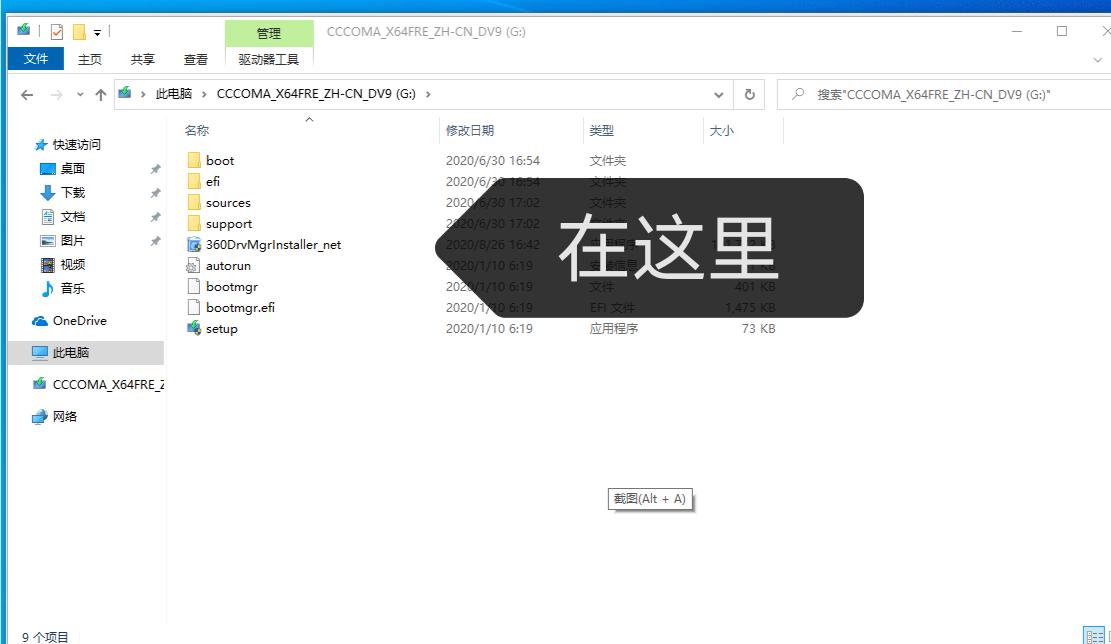Navigate up one level with the up arrow

tap(100, 94)
